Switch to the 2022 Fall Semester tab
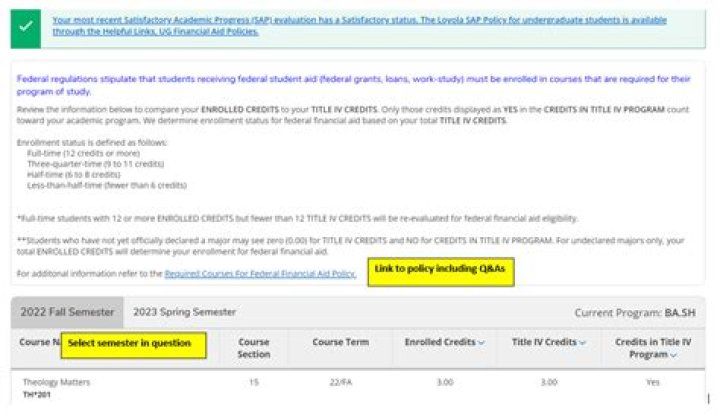The height and width of the screenshot is (415, 720). point(68,311)
